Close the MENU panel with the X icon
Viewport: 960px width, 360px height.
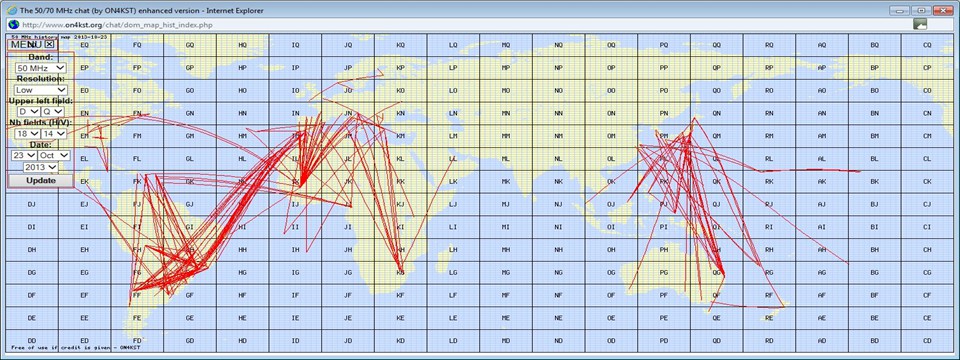(x=50, y=44)
